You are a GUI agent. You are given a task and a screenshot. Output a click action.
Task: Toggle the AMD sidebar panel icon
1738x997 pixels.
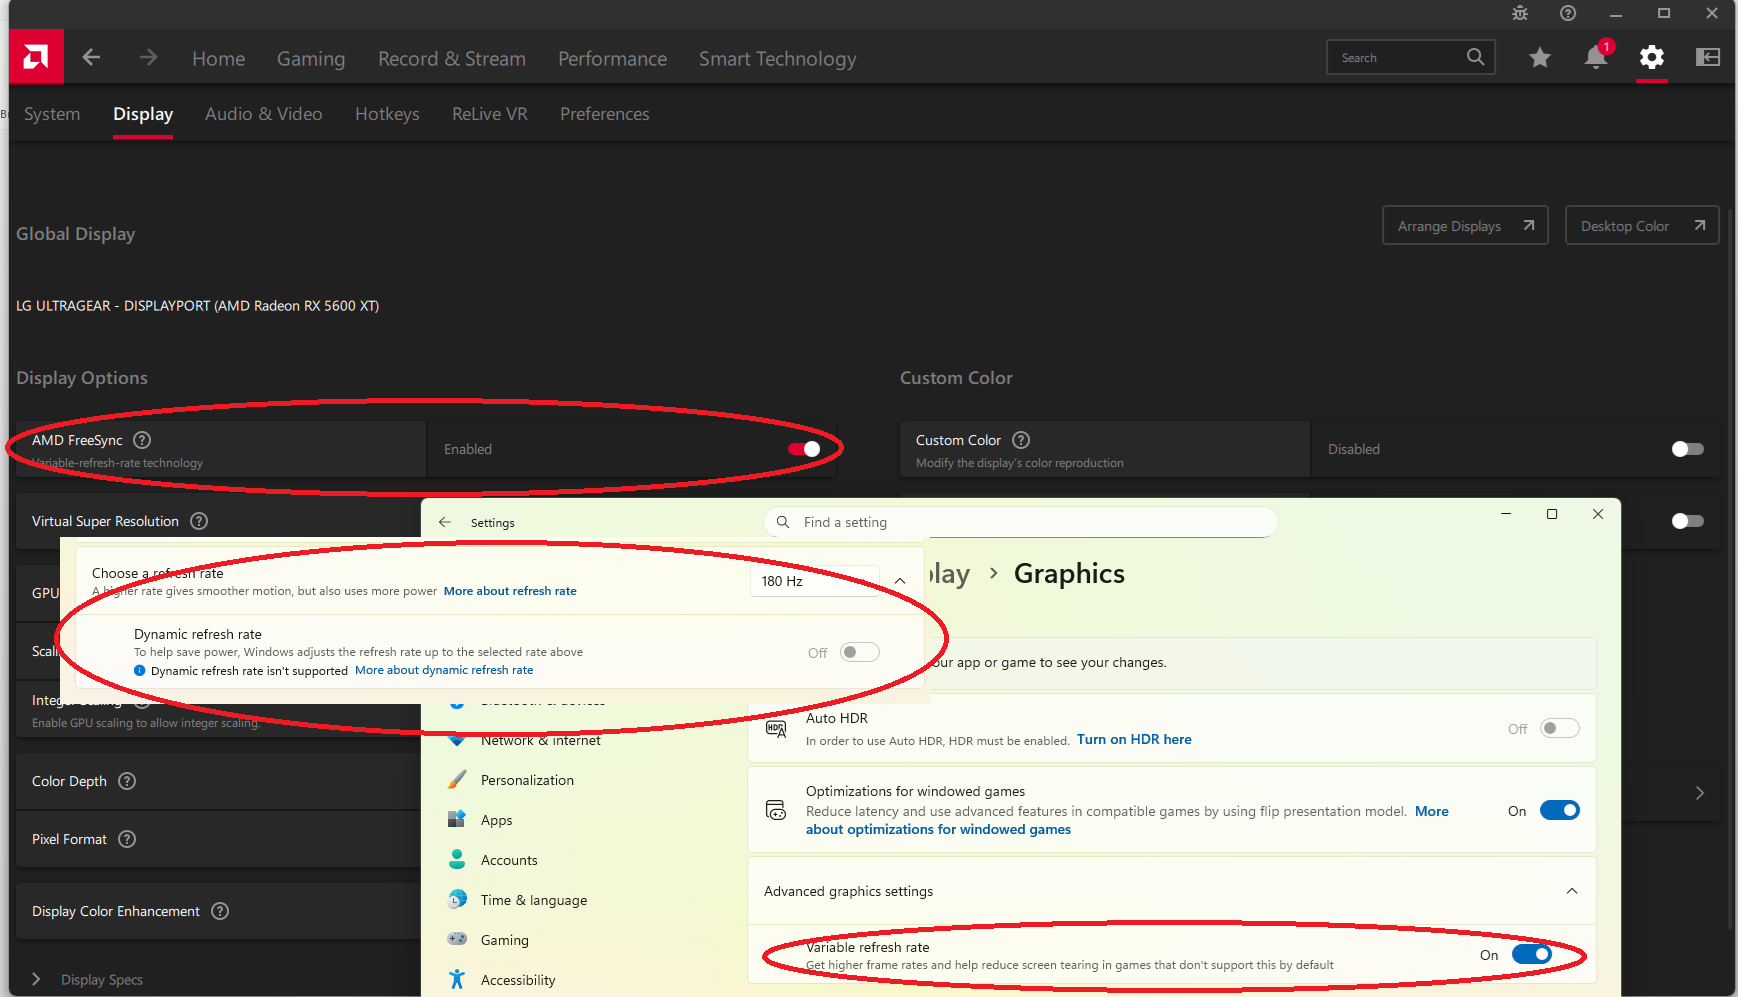(x=1708, y=58)
